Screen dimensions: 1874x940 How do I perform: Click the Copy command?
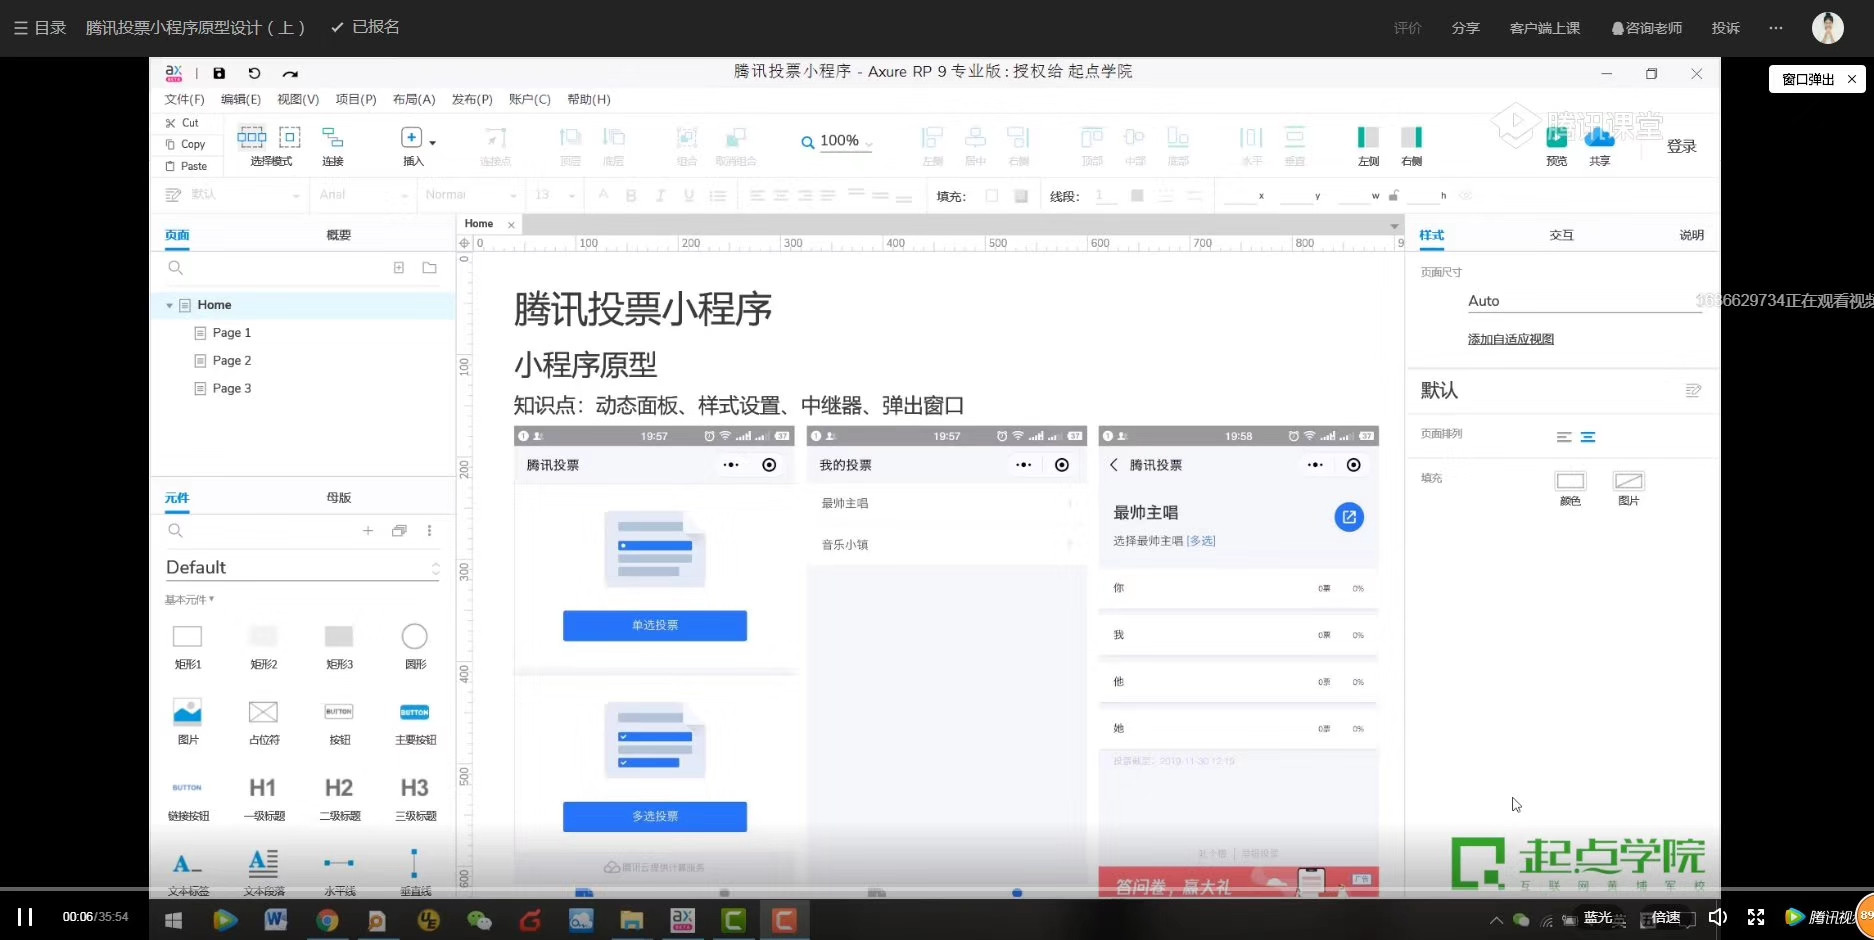pos(185,144)
